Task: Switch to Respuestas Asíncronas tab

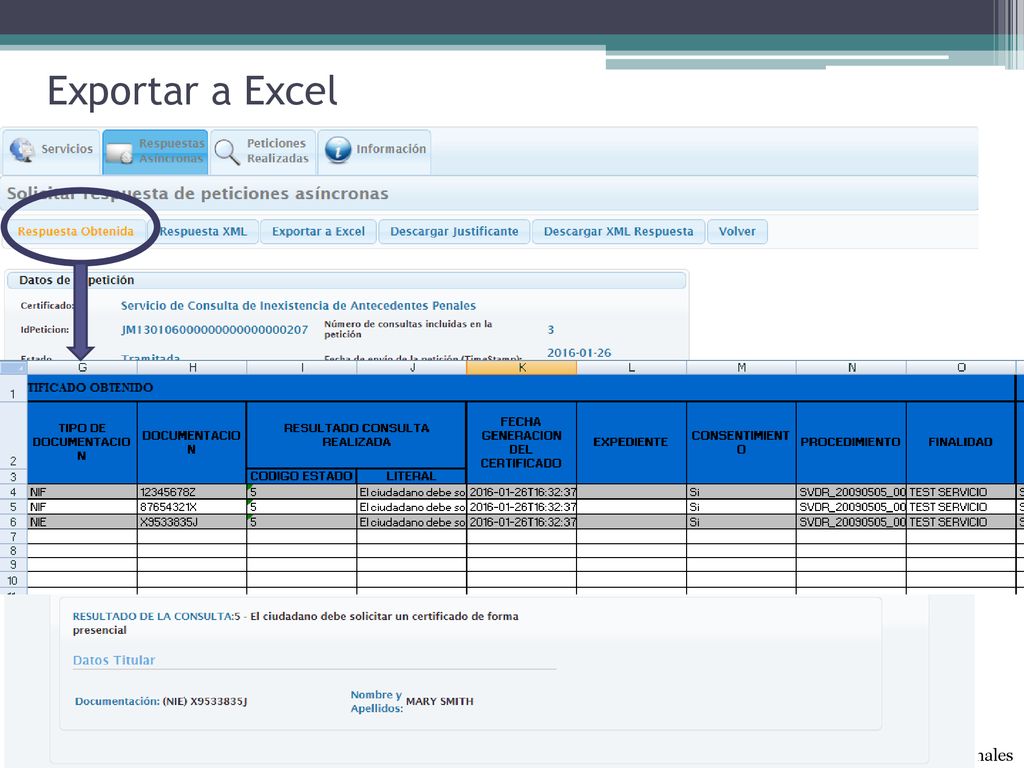Action: pos(155,152)
